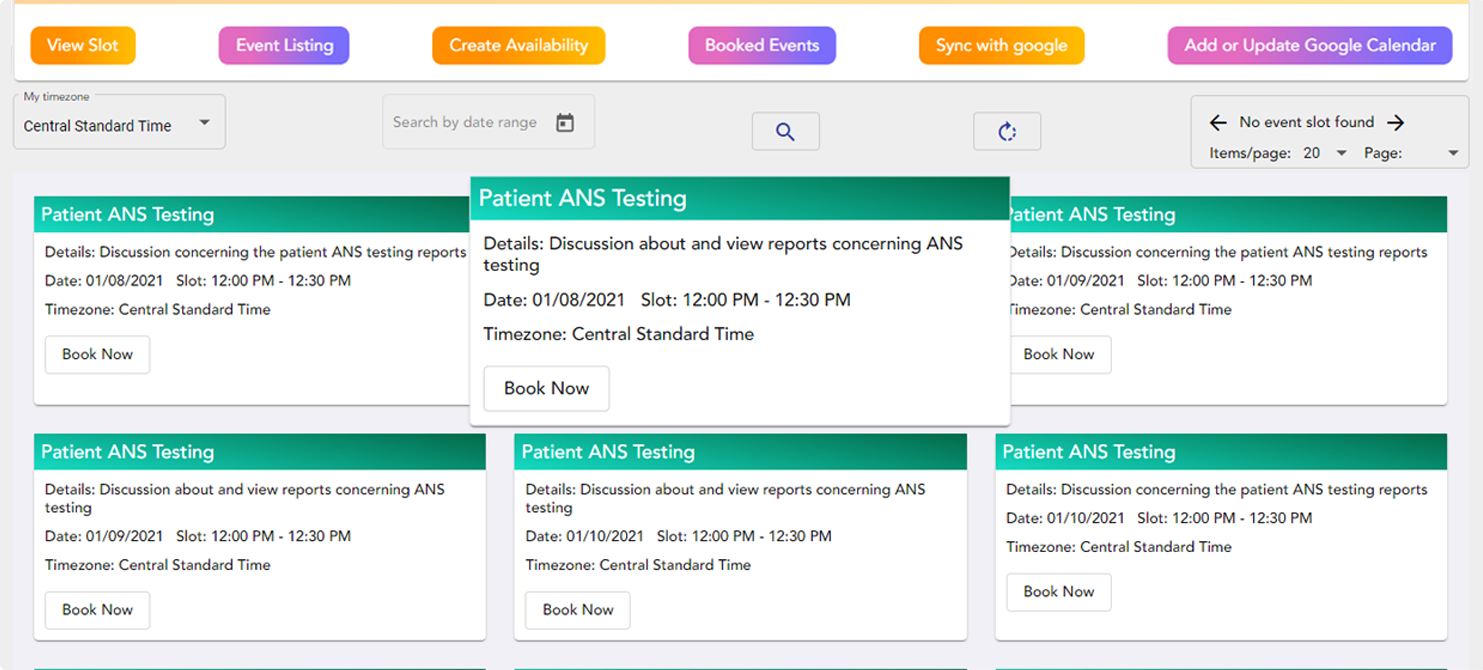
Task: Click Add or Update Google Calendar
Action: pyautogui.click(x=1309, y=45)
